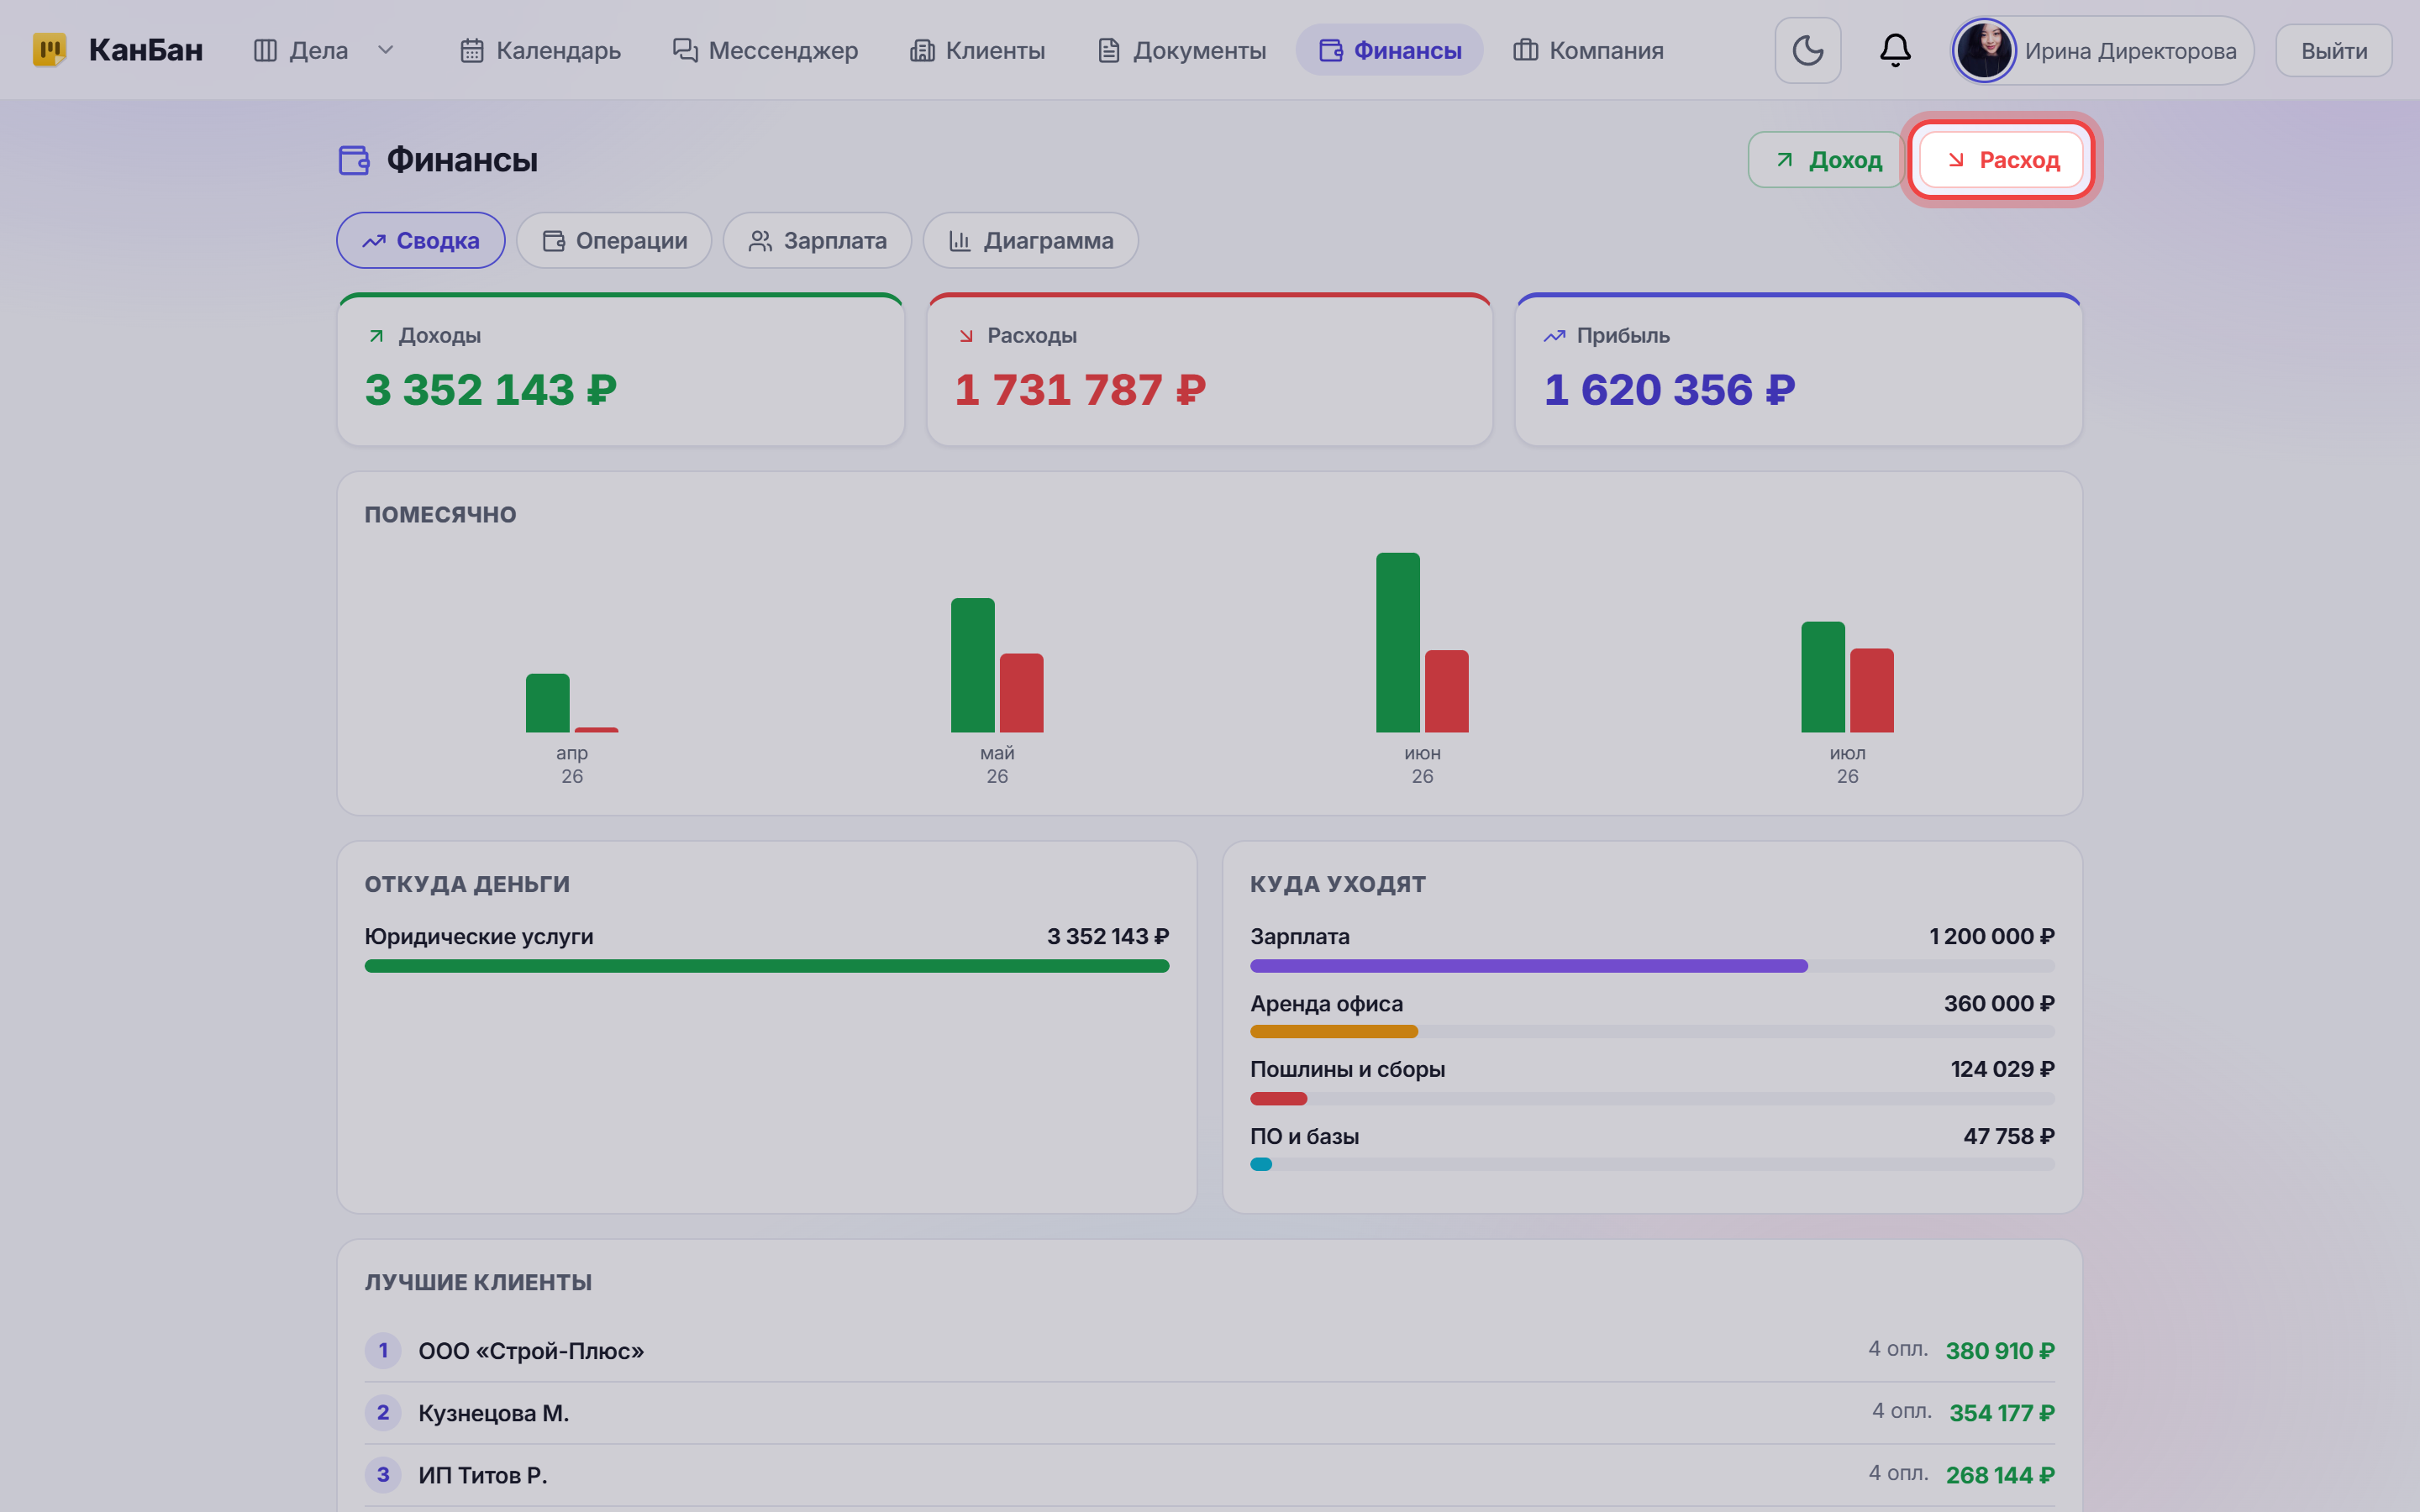Switch to the Операции tab
Viewport: 2420px width, 1512px height.
614,240
